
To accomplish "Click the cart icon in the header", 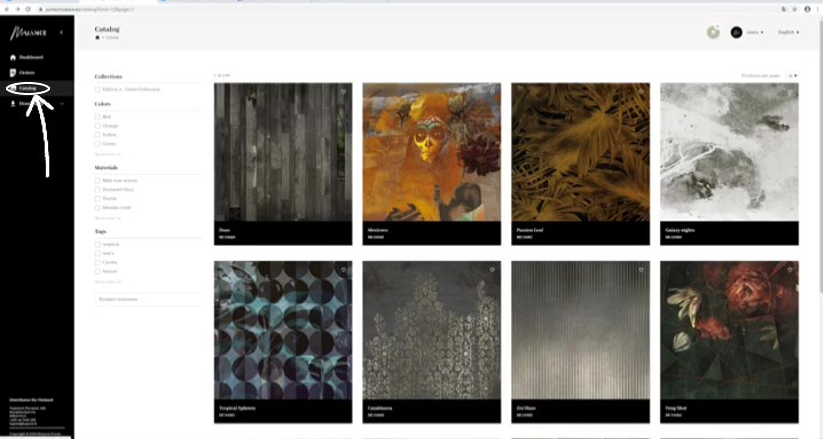I will point(713,32).
